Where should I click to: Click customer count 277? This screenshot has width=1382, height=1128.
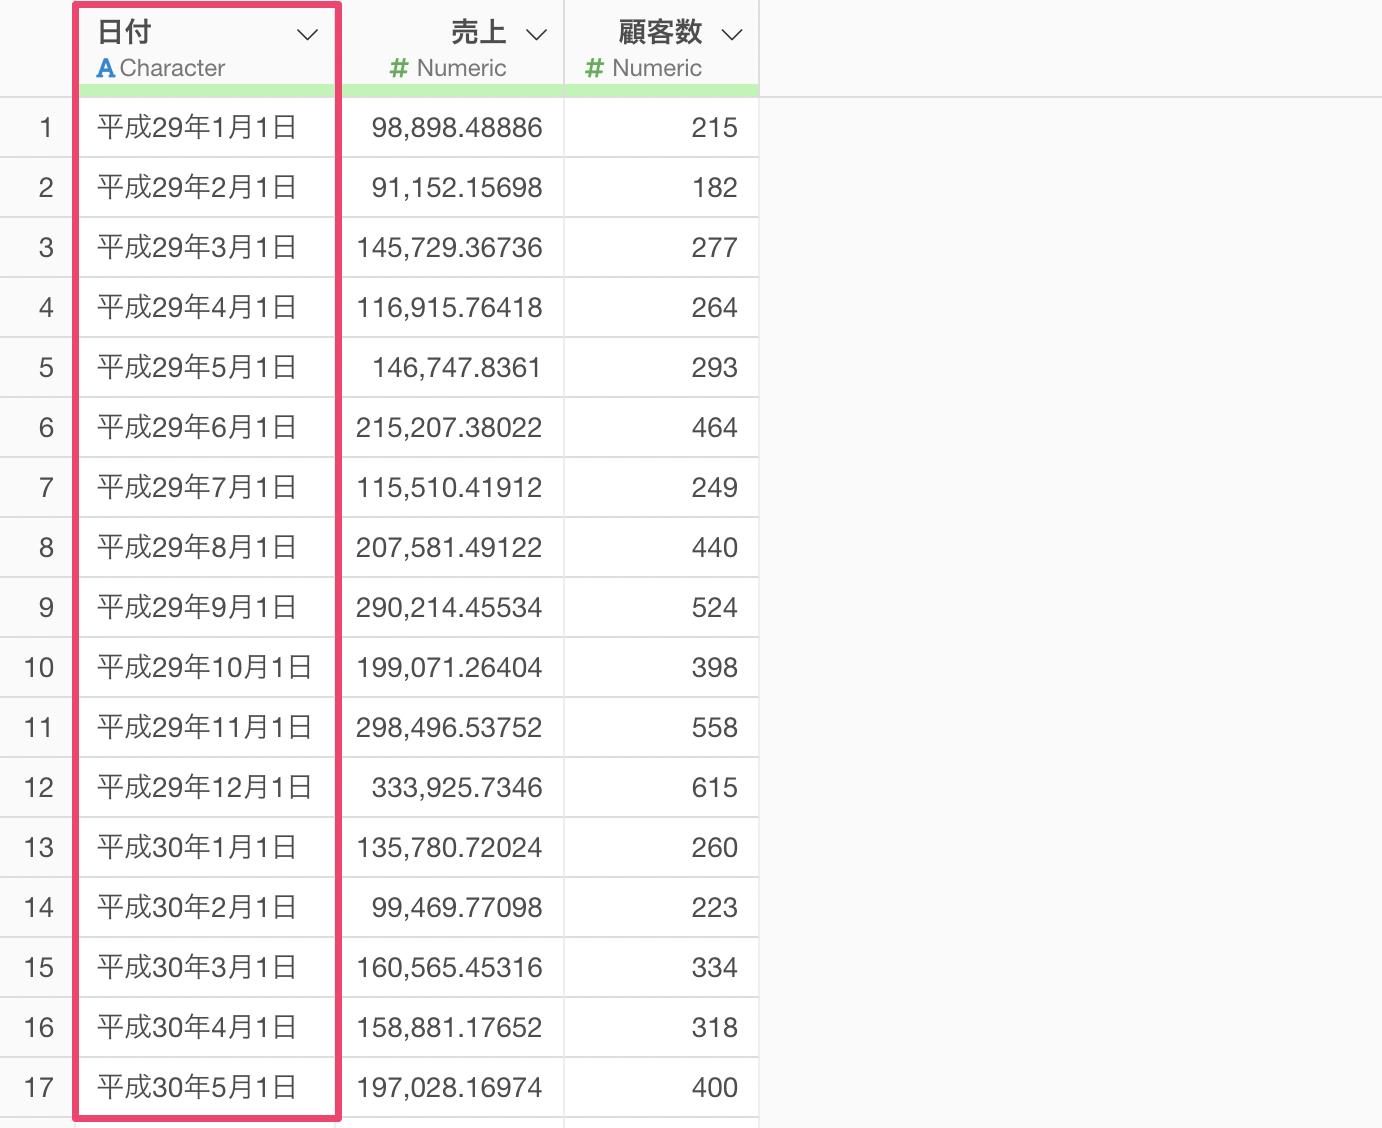(715, 248)
